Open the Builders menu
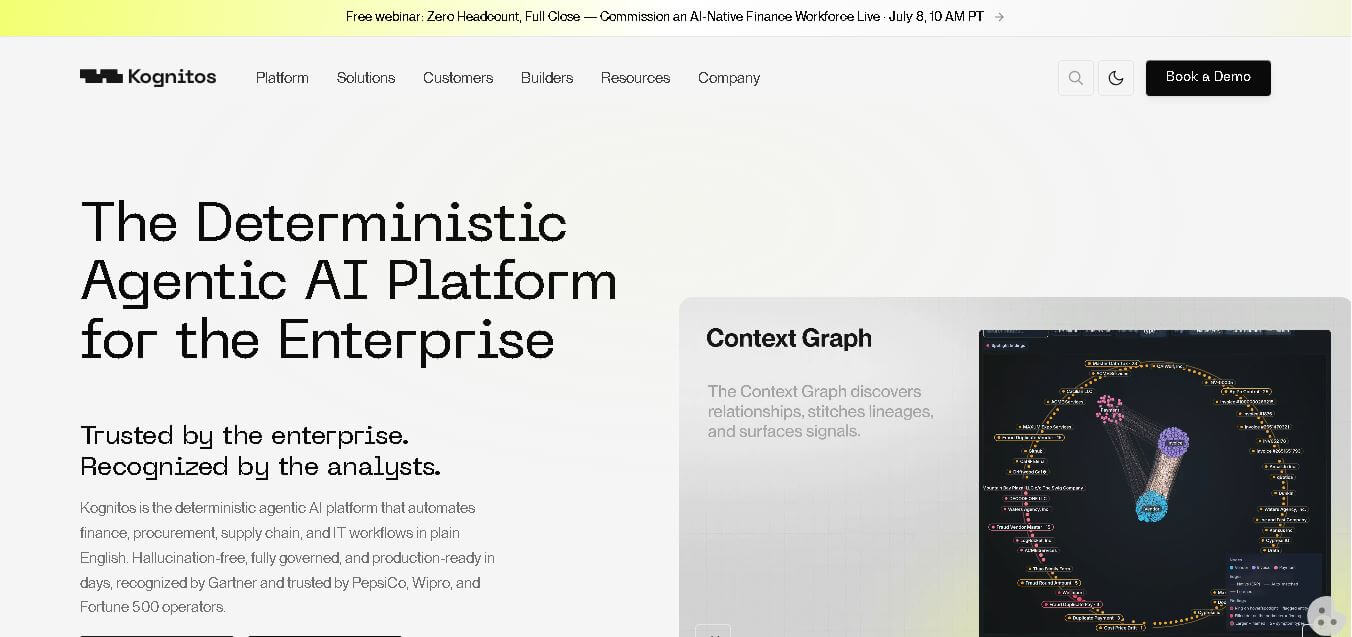 point(547,78)
